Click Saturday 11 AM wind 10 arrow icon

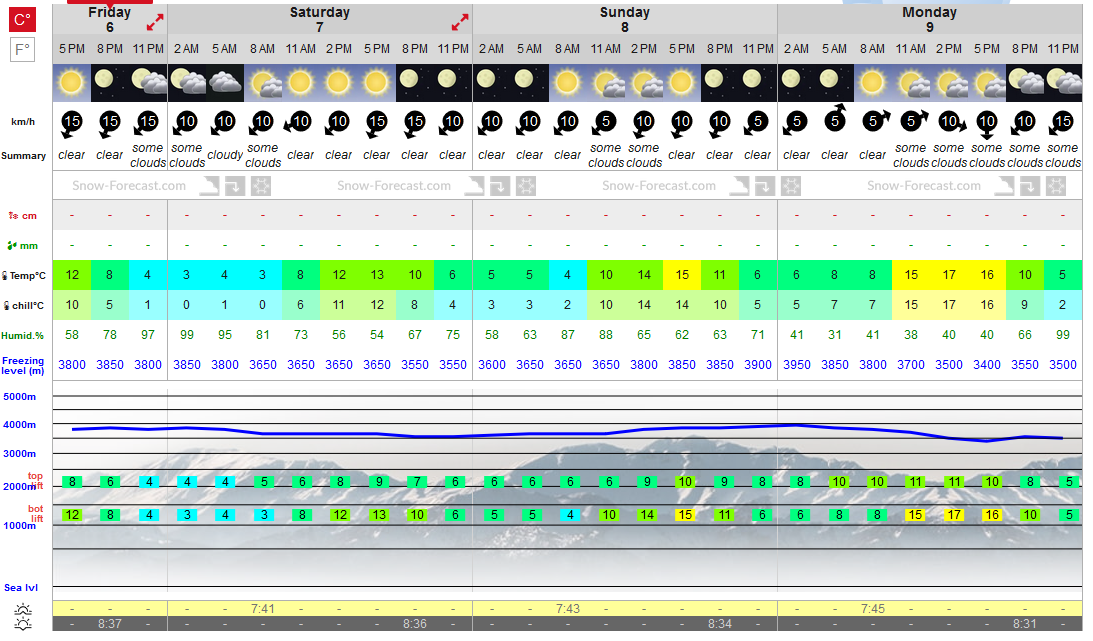[299, 123]
